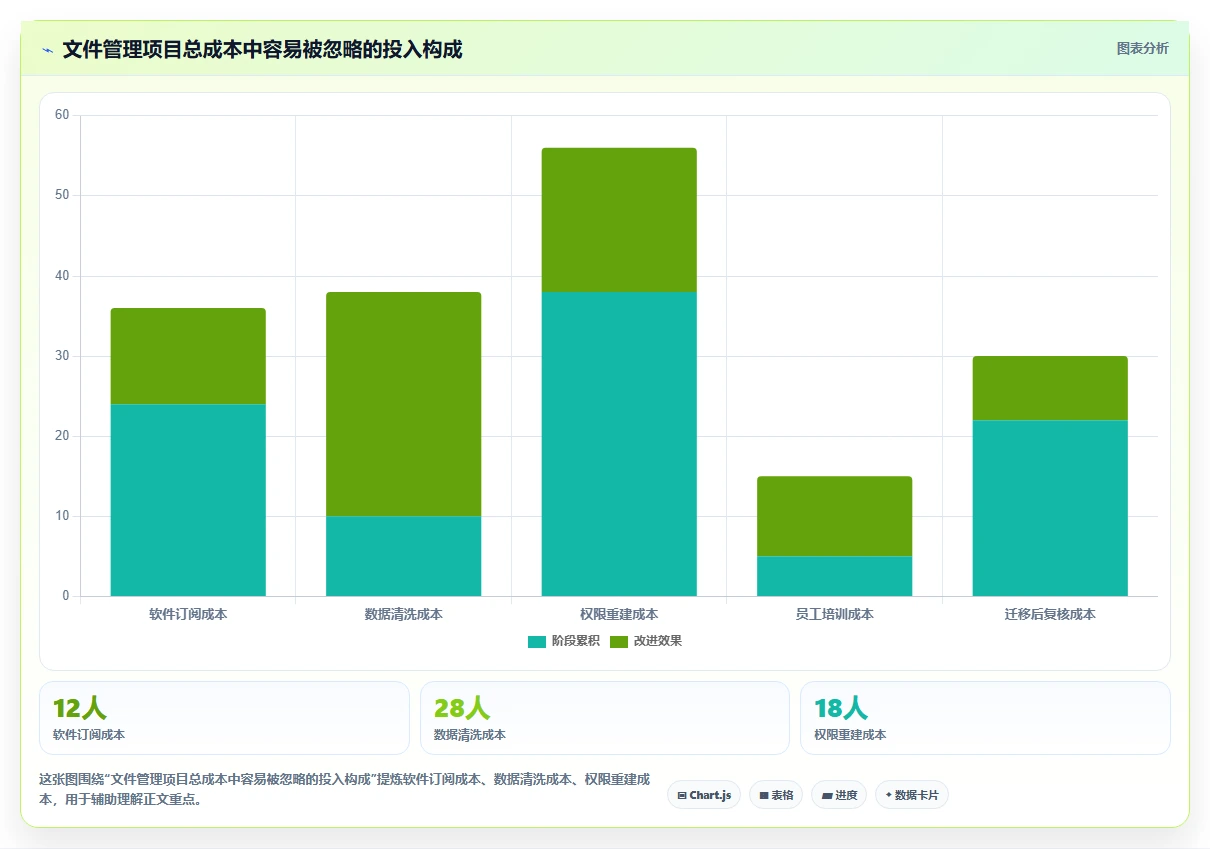This screenshot has height=849, width=1210.
Task: Click y-axis value 10
Action: [x=62, y=516]
